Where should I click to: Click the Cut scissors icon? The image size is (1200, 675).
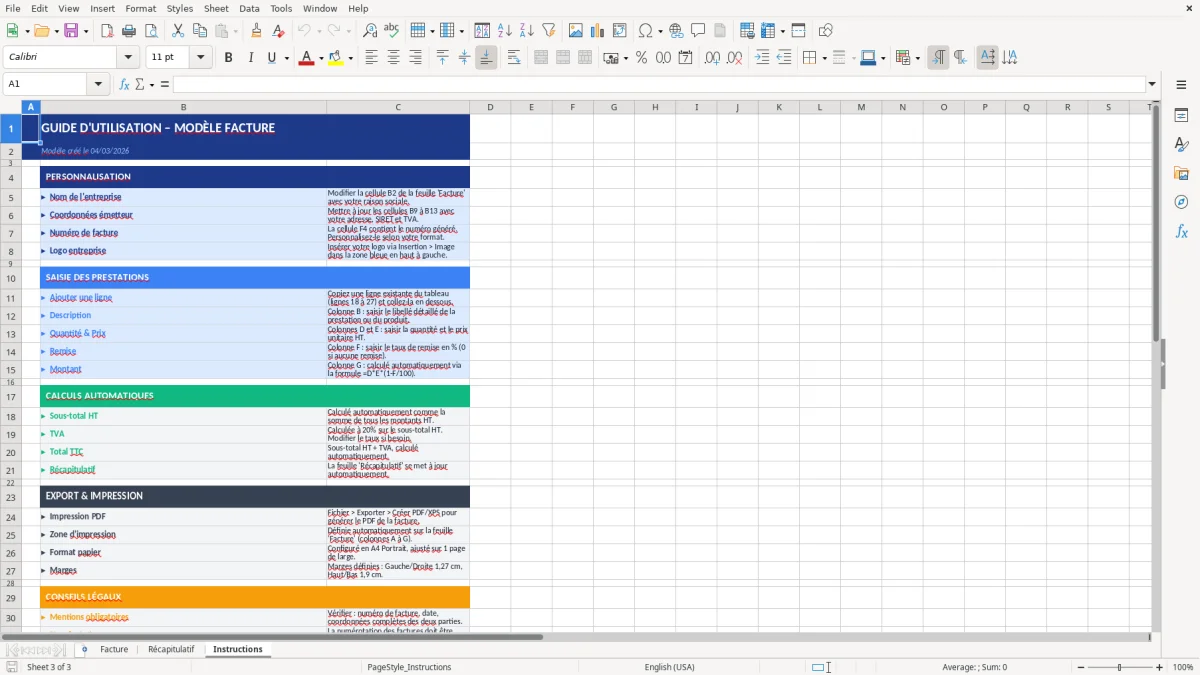coord(177,31)
